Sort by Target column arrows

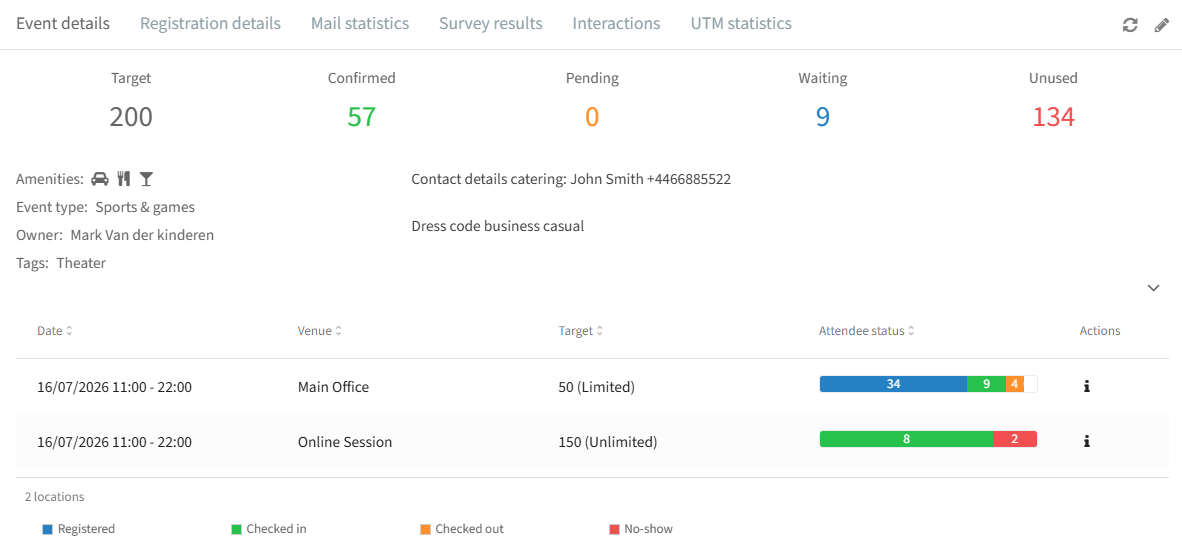(599, 330)
